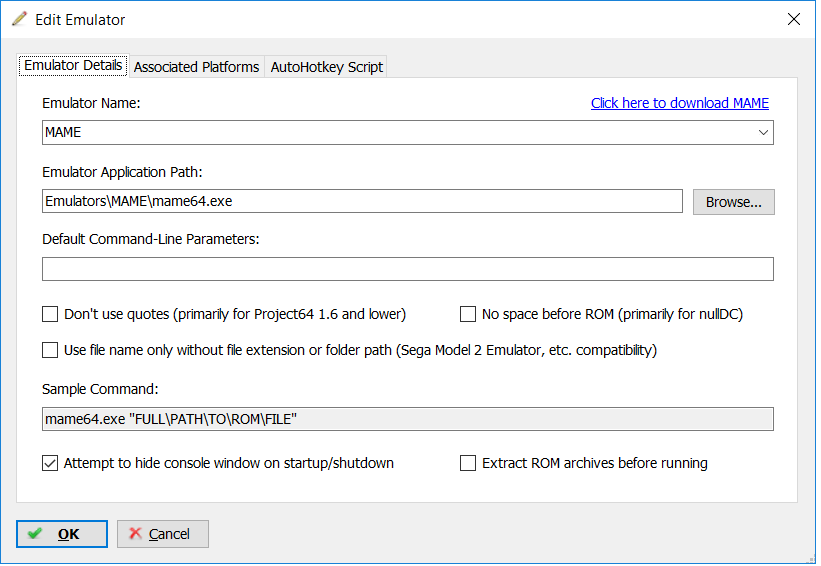The width and height of the screenshot is (821, 566).
Task: Click the Sample Command text box
Action: (x=408, y=419)
